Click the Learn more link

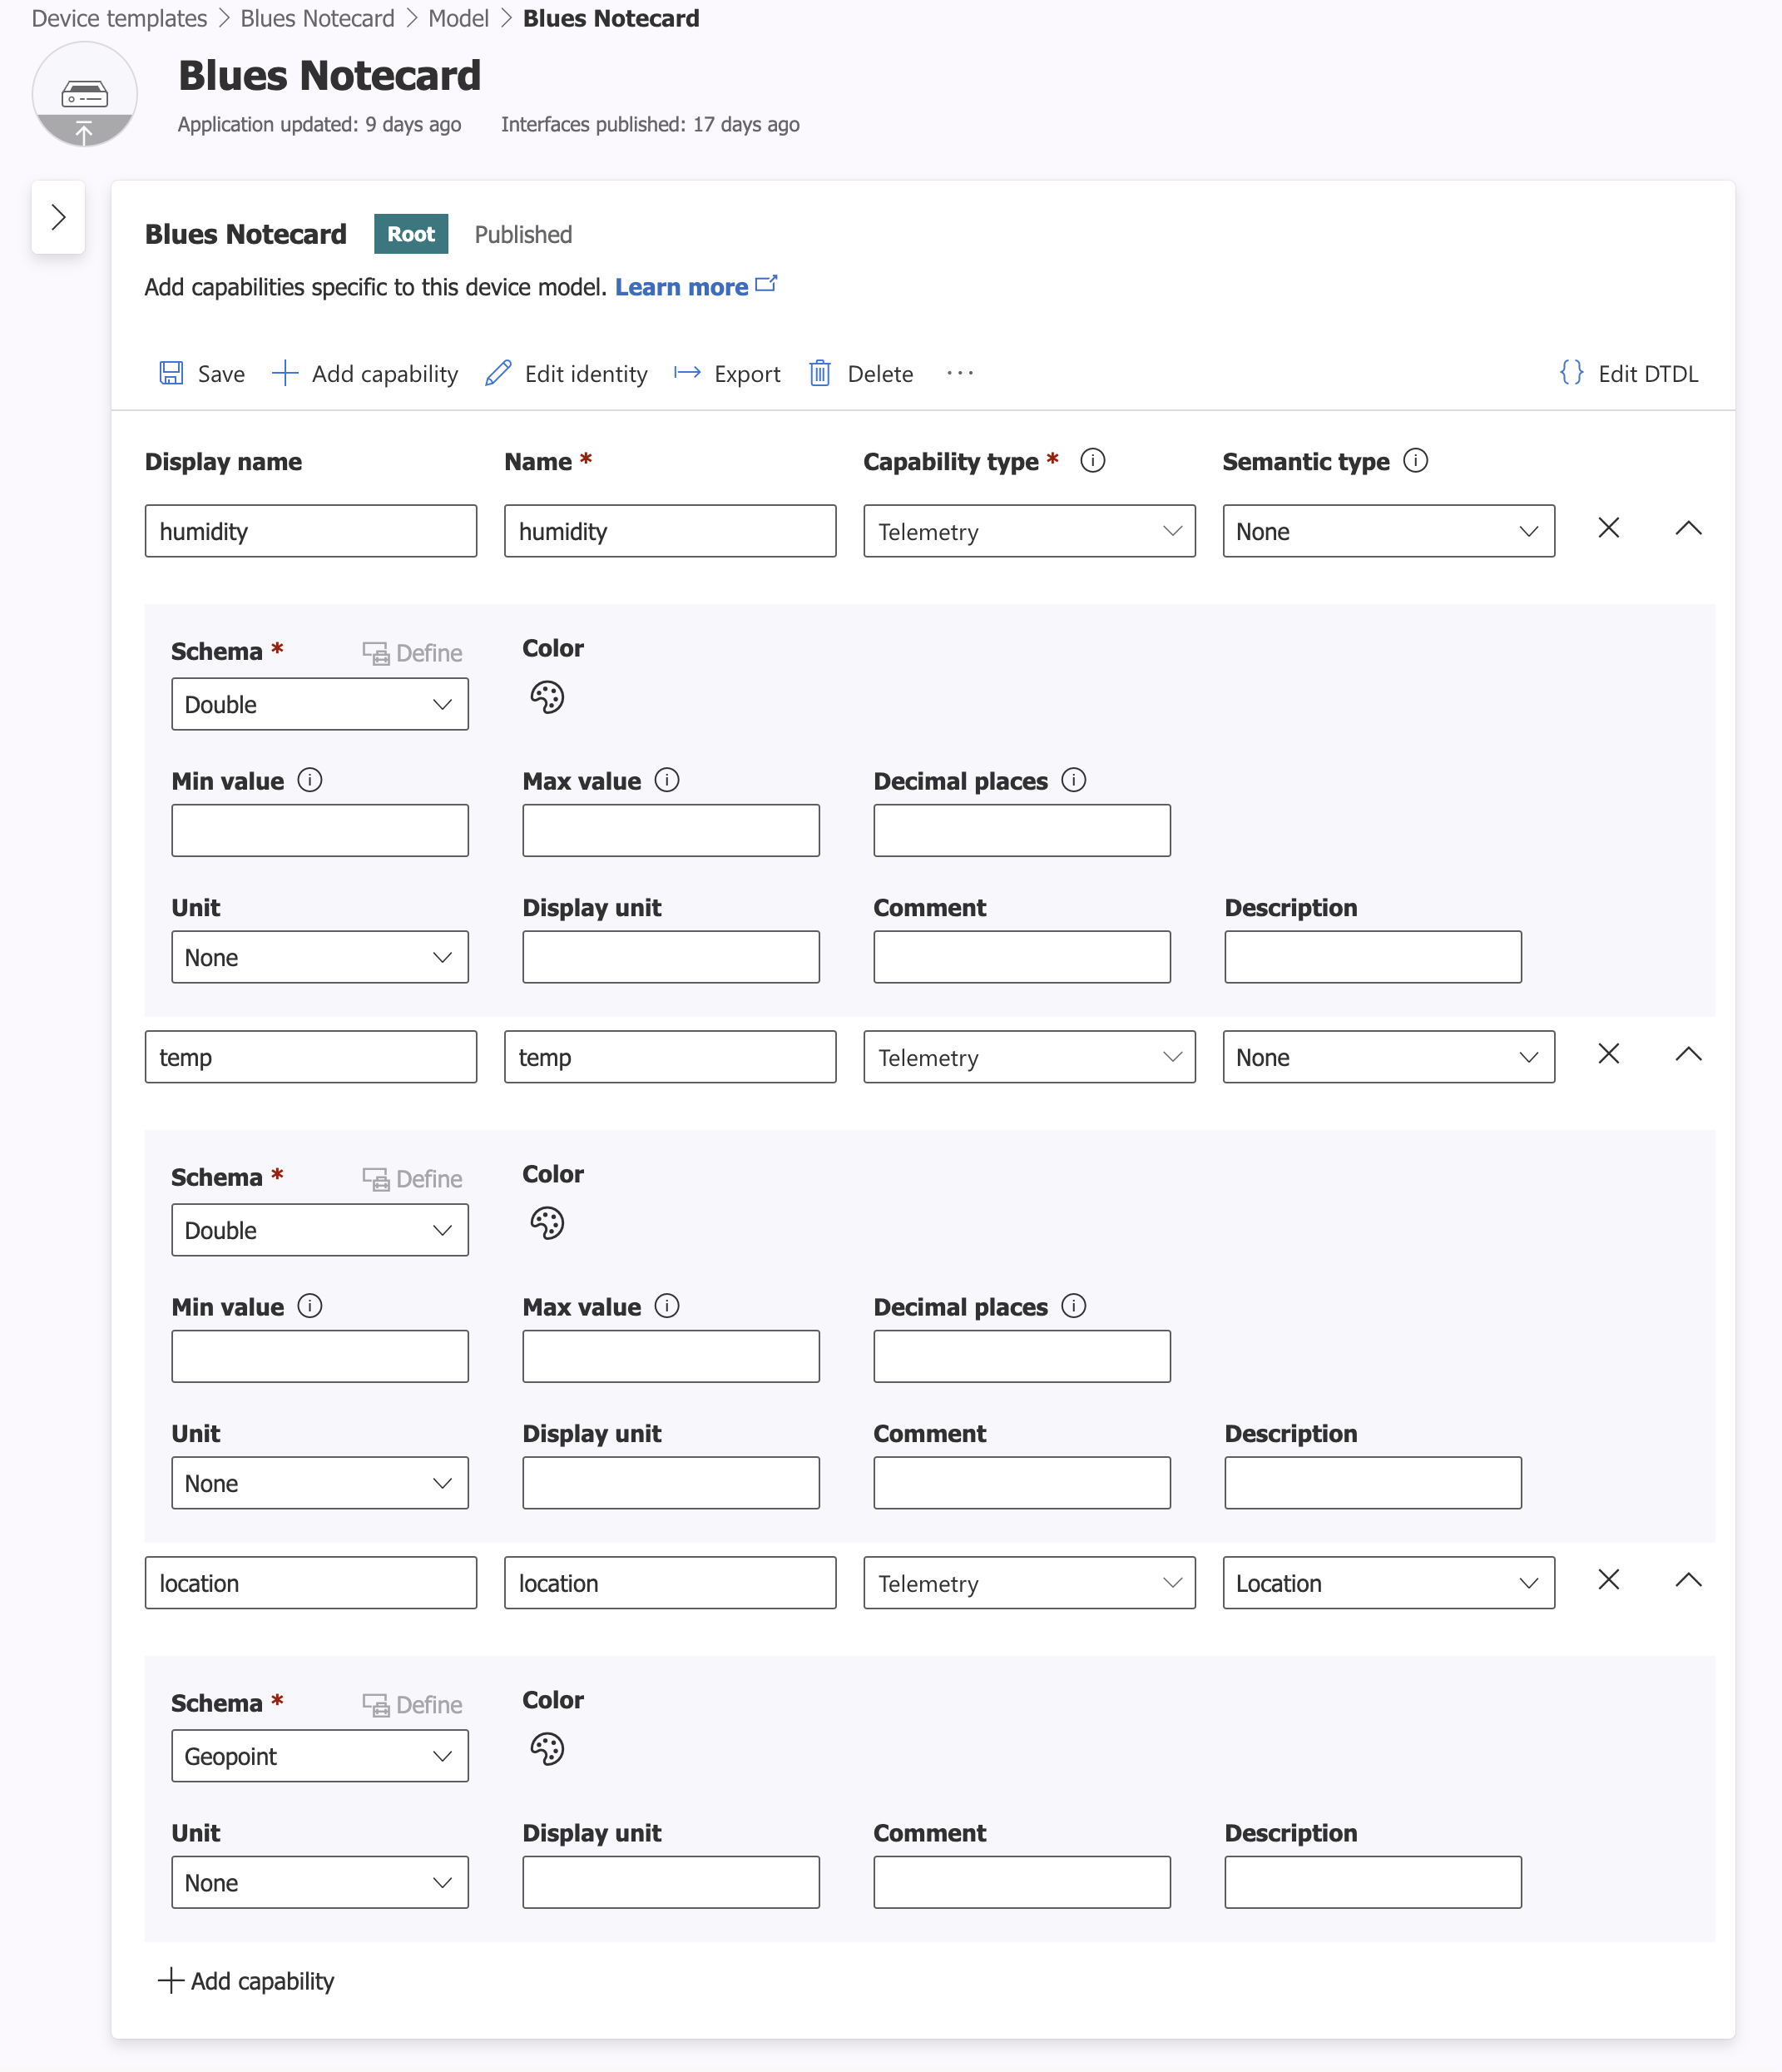point(696,287)
